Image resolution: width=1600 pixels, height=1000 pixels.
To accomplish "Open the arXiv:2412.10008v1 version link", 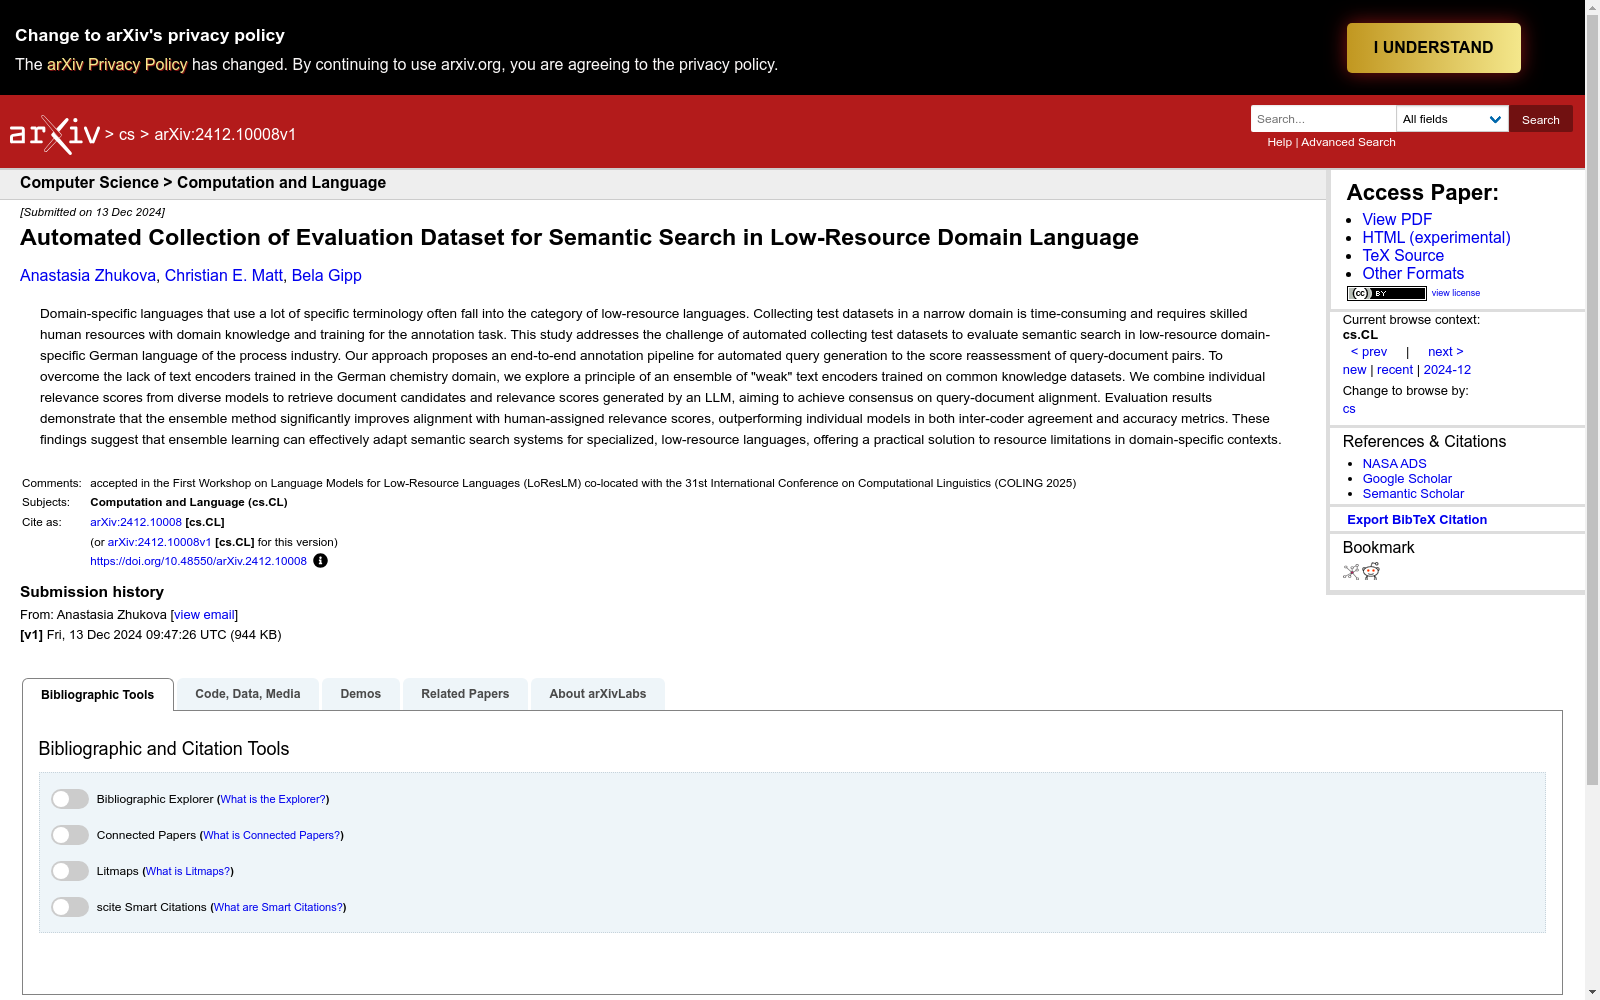I will click(159, 542).
